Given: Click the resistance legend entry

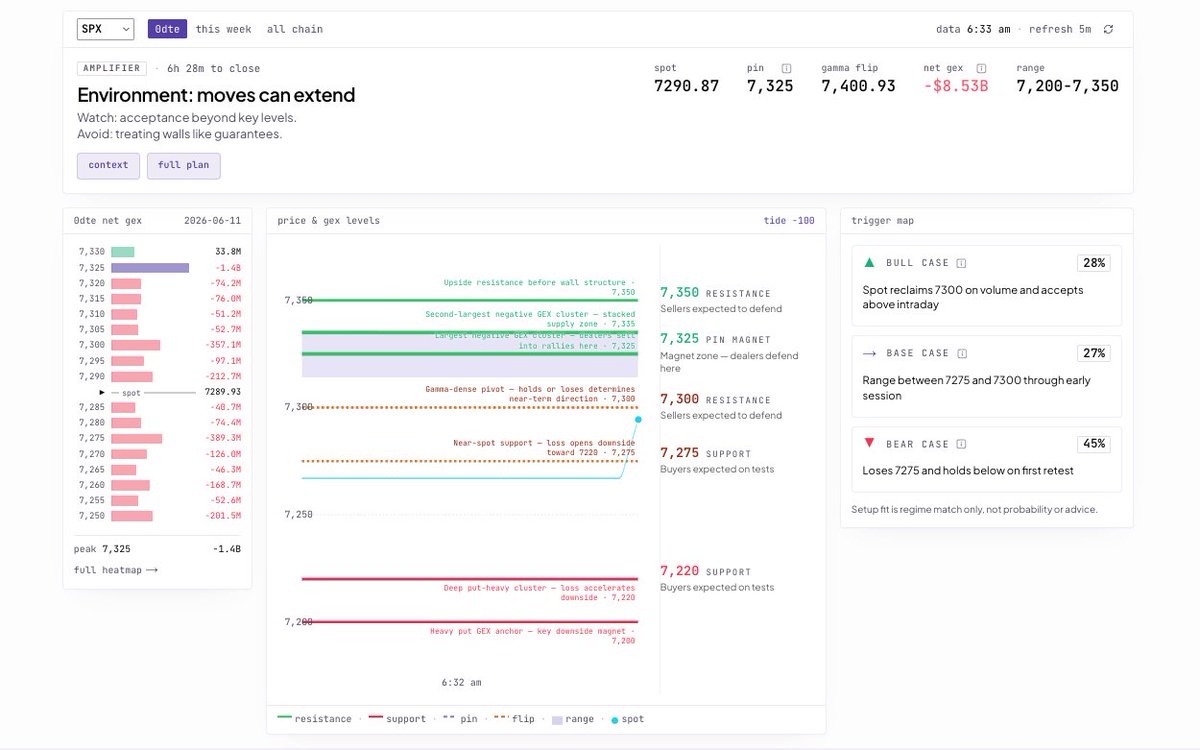Looking at the screenshot, I should (x=314, y=719).
